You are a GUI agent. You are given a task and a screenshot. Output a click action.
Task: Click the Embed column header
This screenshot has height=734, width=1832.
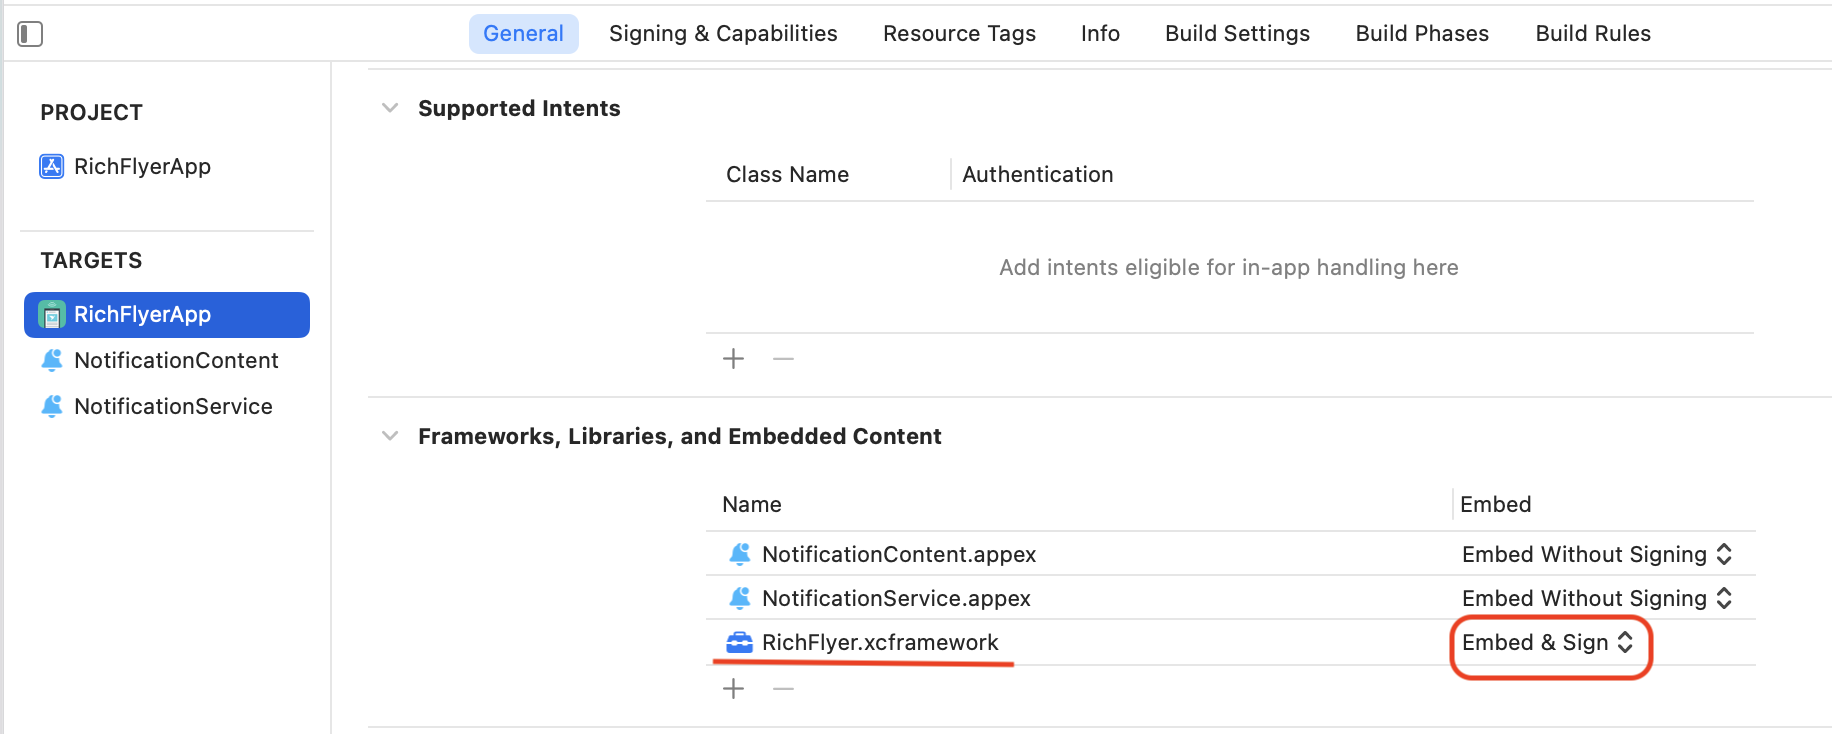pyautogui.click(x=1495, y=504)
